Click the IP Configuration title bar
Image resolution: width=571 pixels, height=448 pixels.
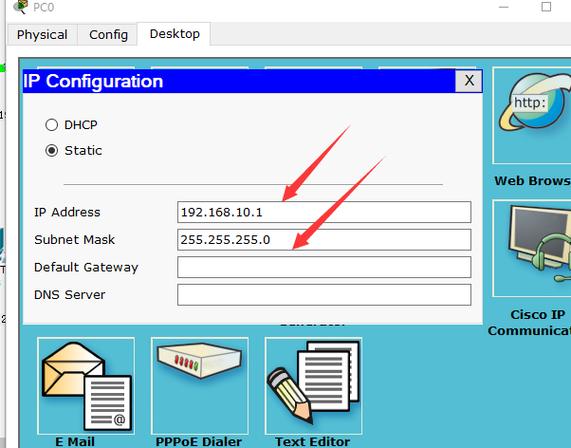tap(239, 81)
